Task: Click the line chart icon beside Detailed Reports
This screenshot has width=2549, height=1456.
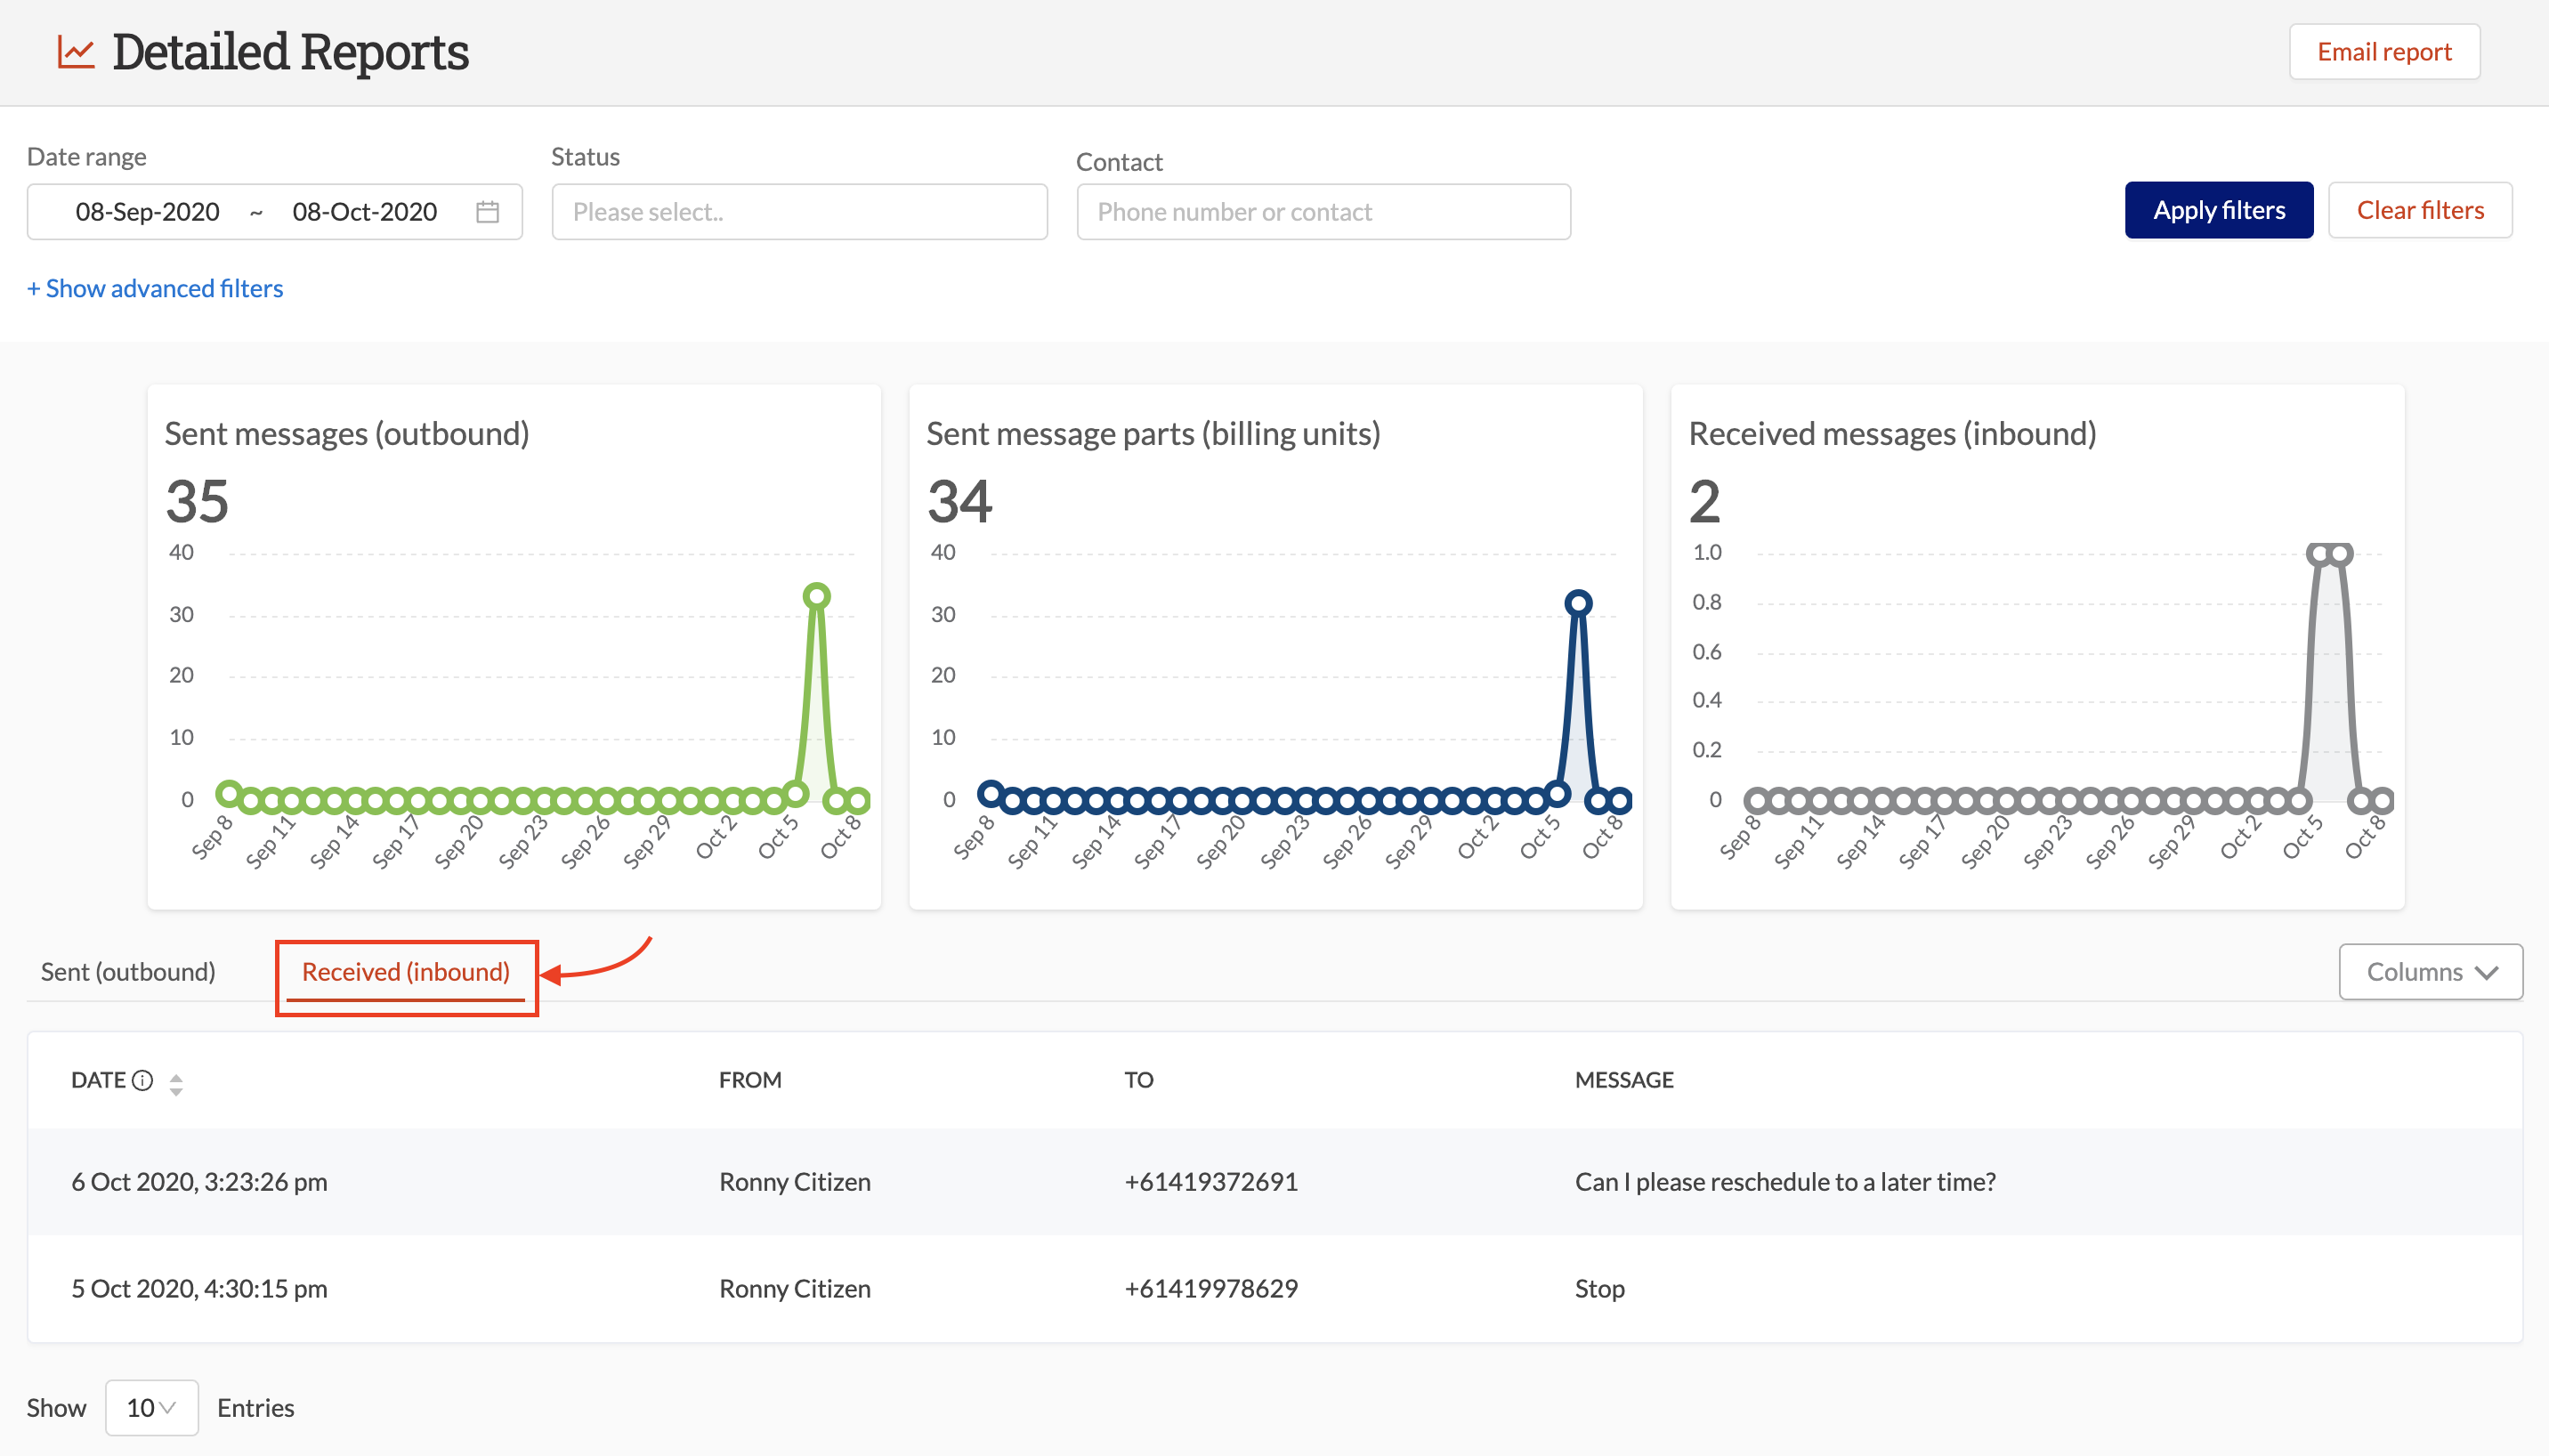Action: 74,52
